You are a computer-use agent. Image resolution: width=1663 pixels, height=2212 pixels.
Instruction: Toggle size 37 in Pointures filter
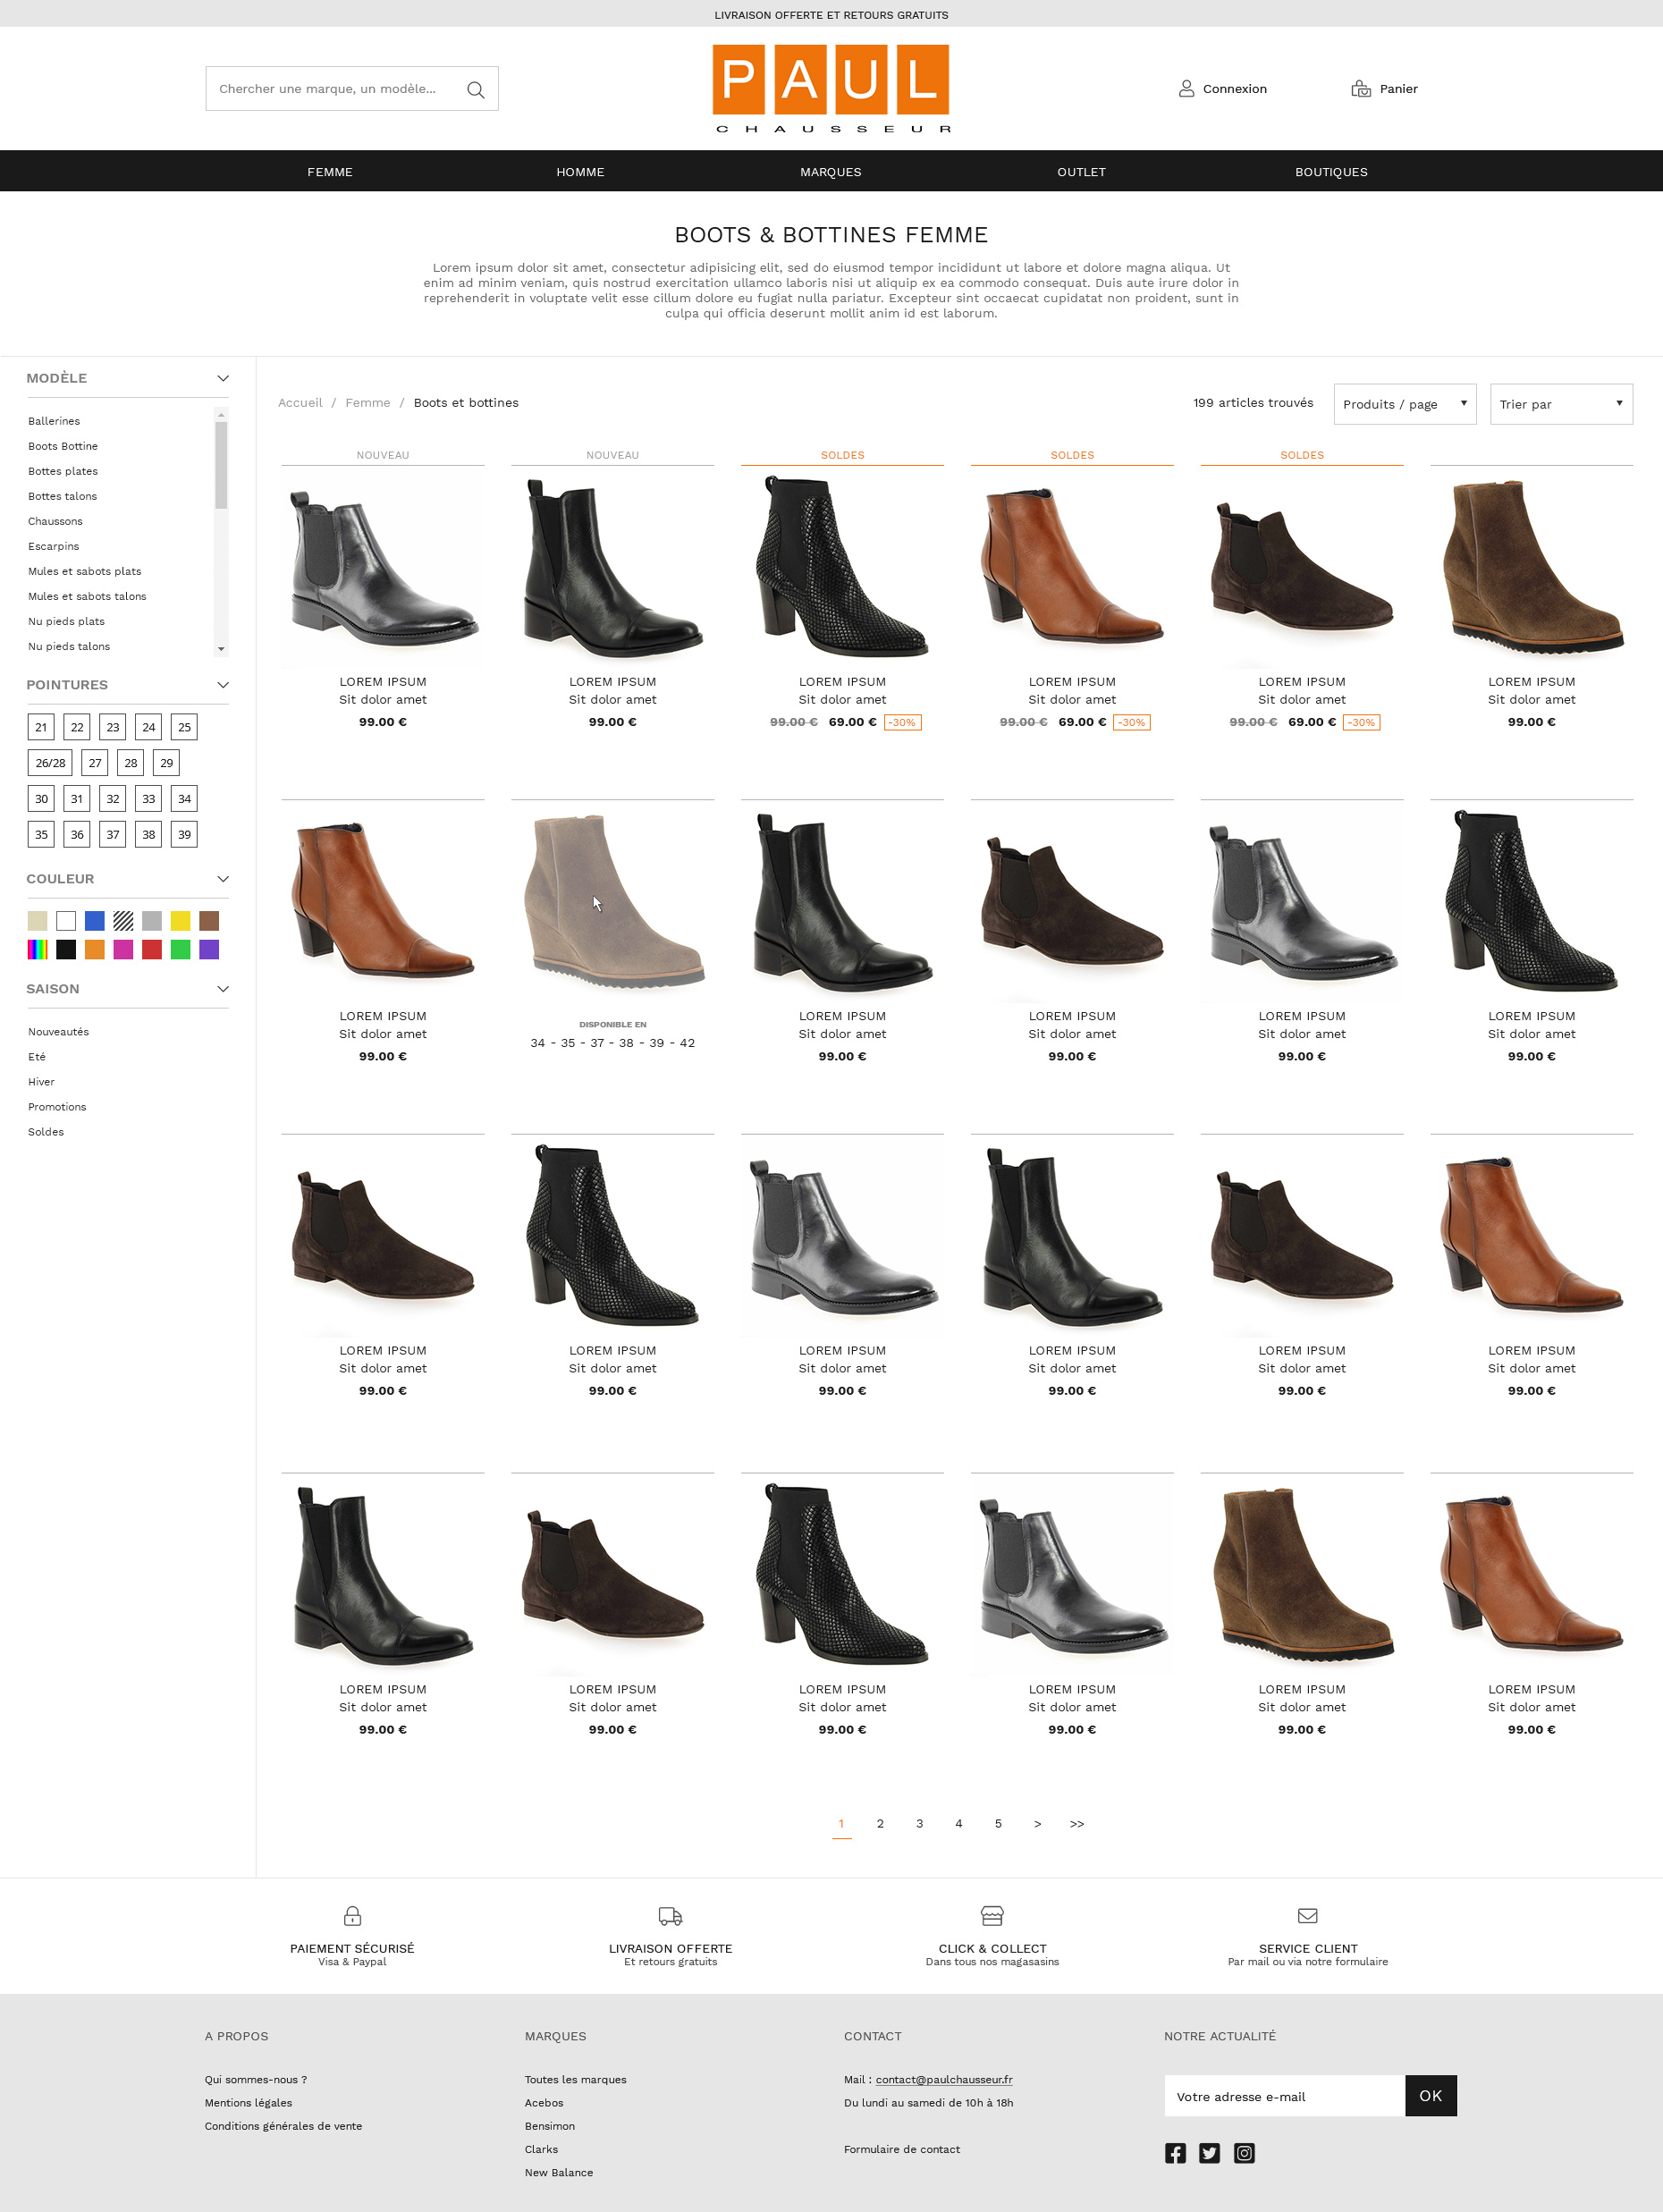coord(112,834)
